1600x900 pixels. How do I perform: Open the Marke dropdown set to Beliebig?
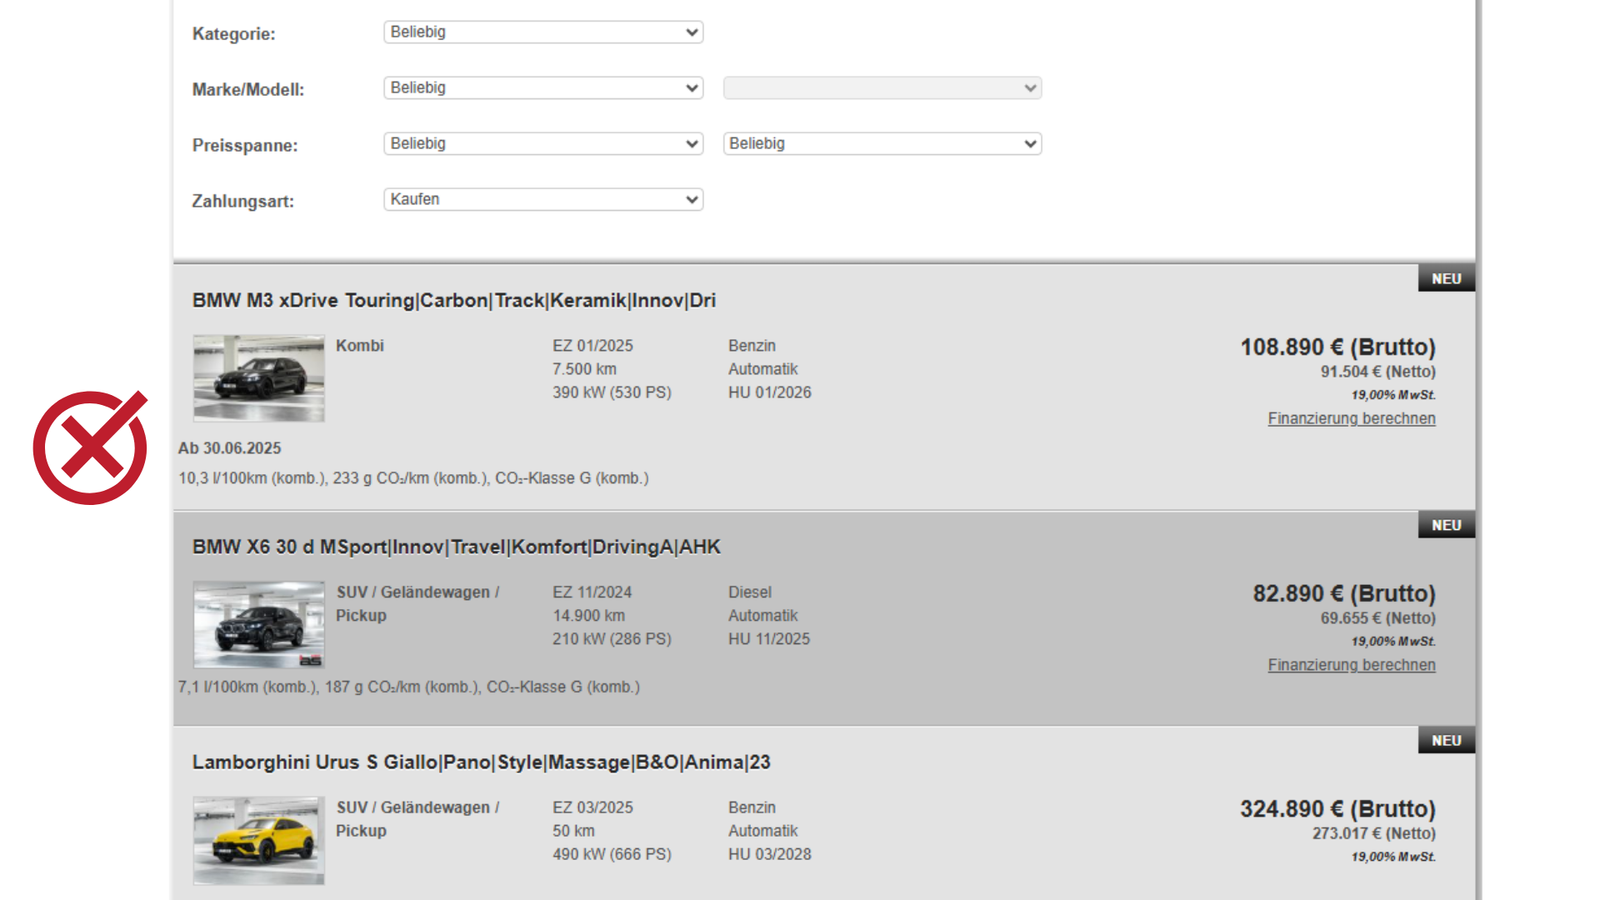pos(543,88)
